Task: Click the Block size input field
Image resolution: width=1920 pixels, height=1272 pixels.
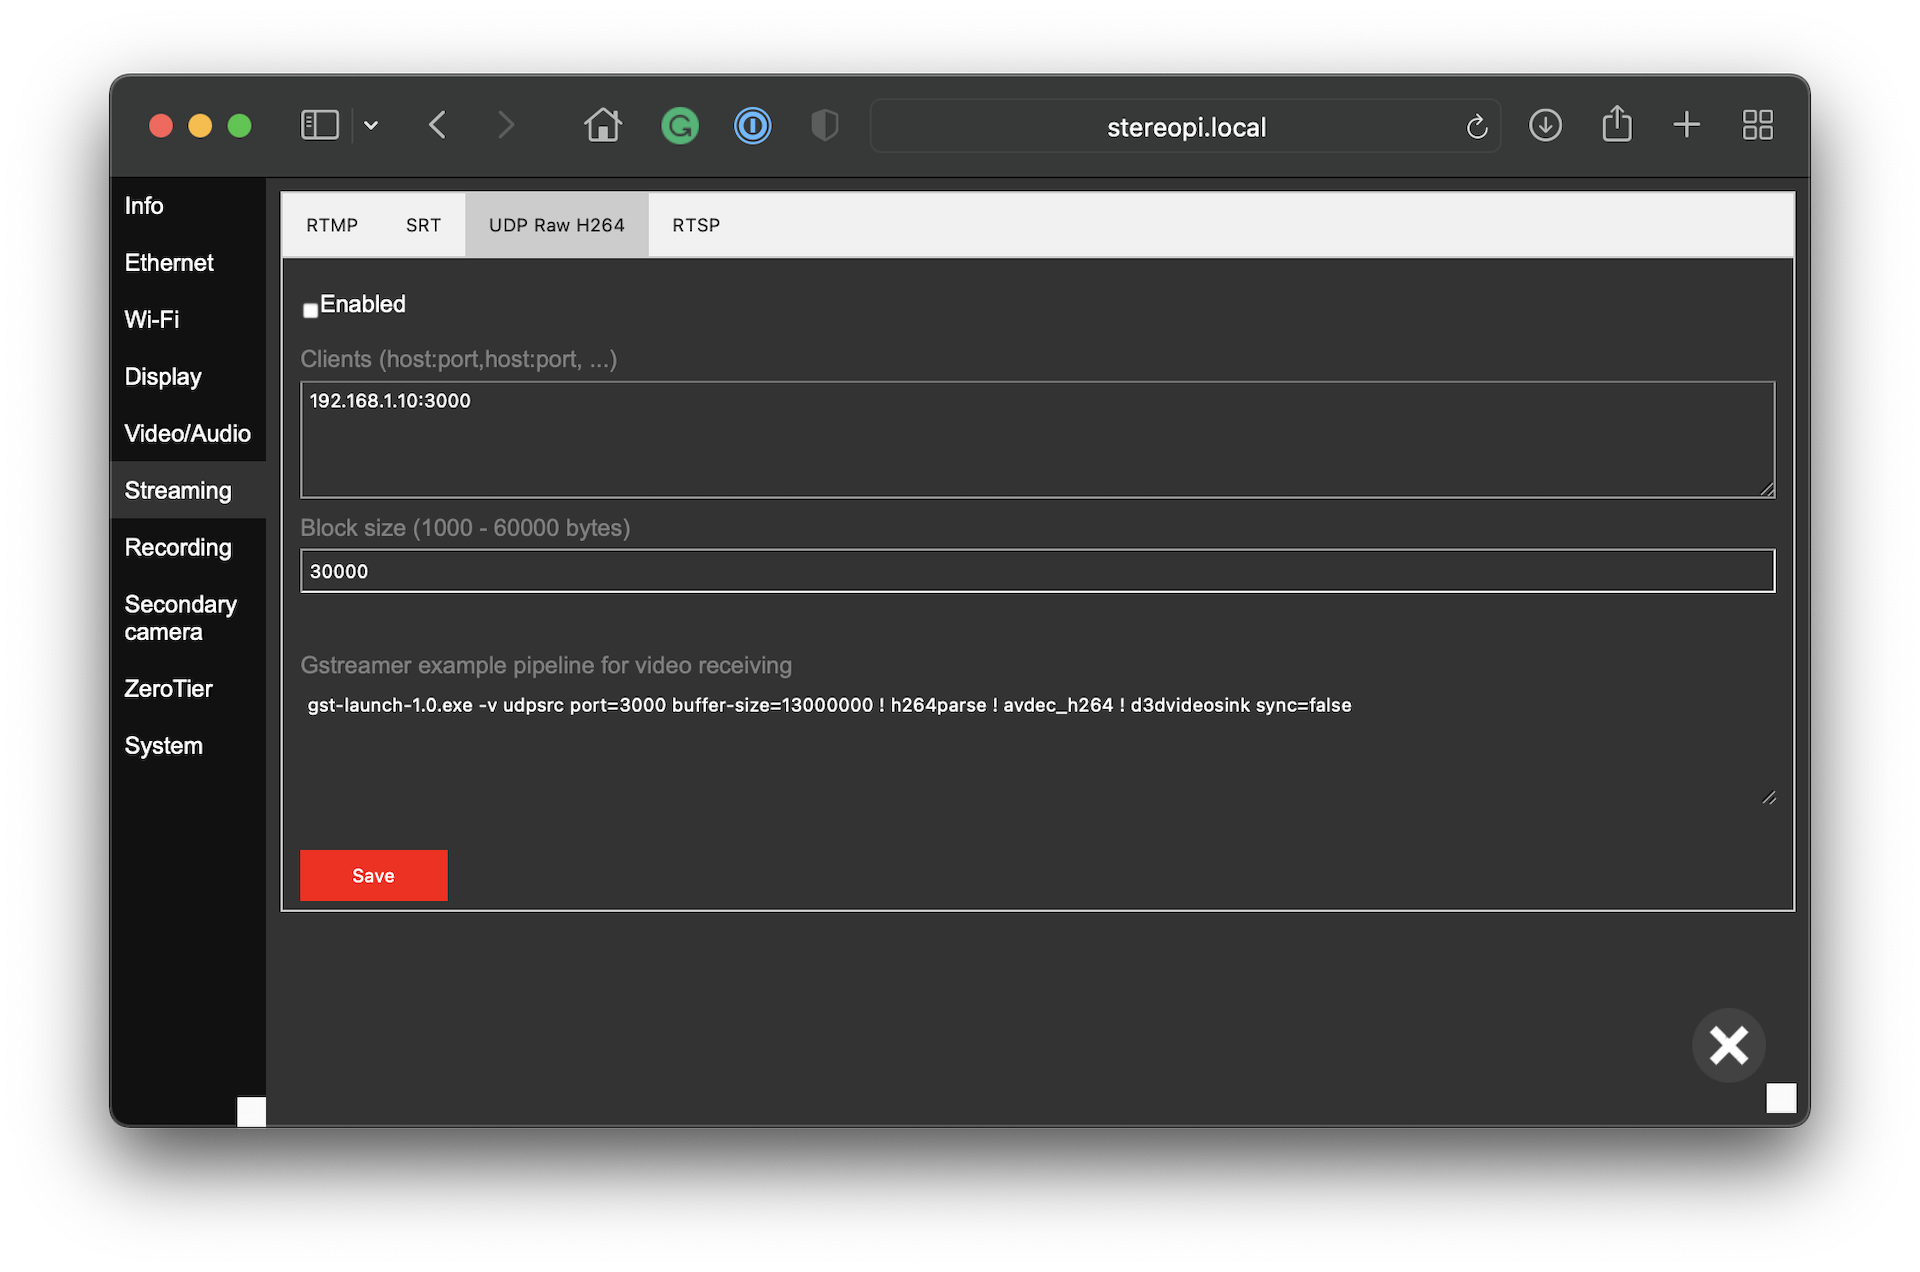Action: [x=1037, y=571]
